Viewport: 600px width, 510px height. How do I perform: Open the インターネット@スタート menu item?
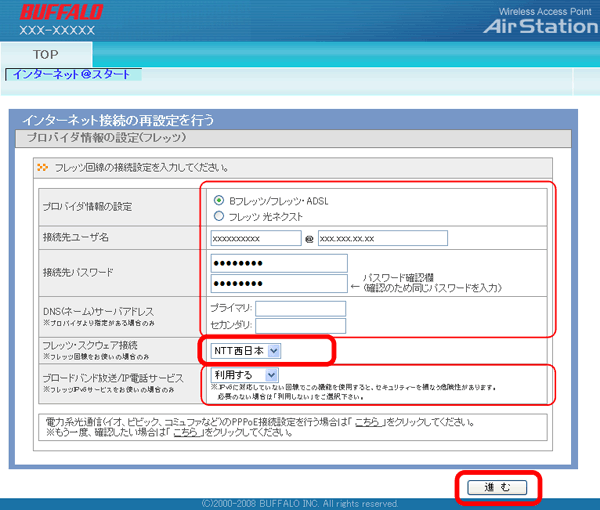(72, 74)
